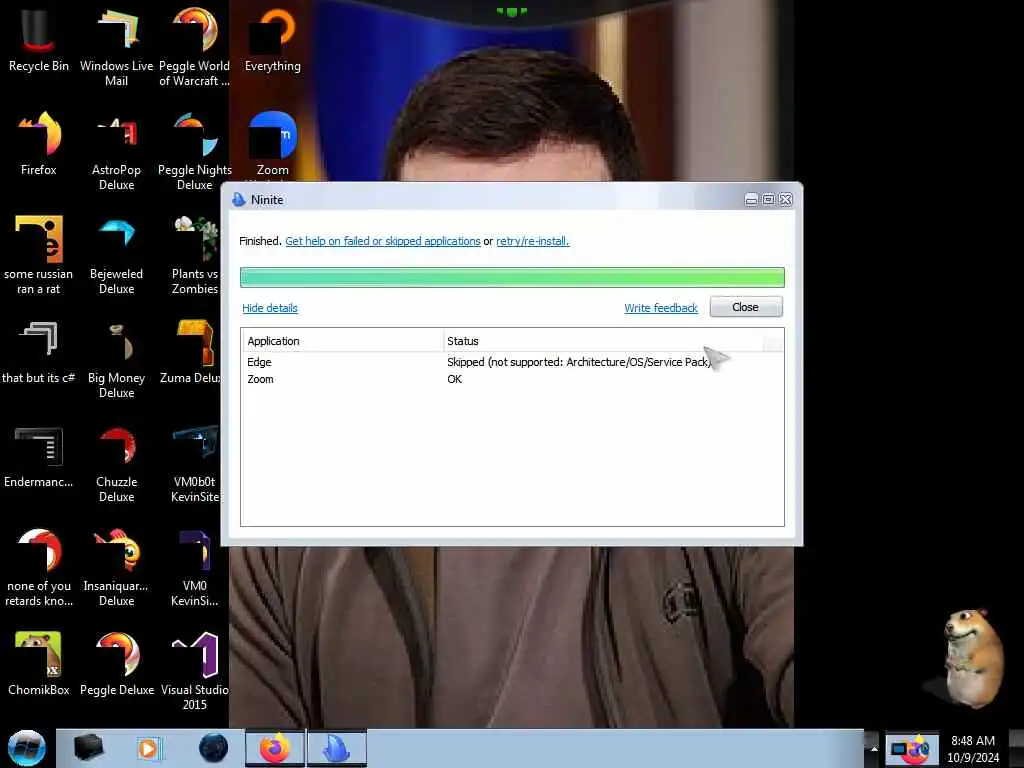
Task: Select the Zoom row in list
Action: click(512, 379)
